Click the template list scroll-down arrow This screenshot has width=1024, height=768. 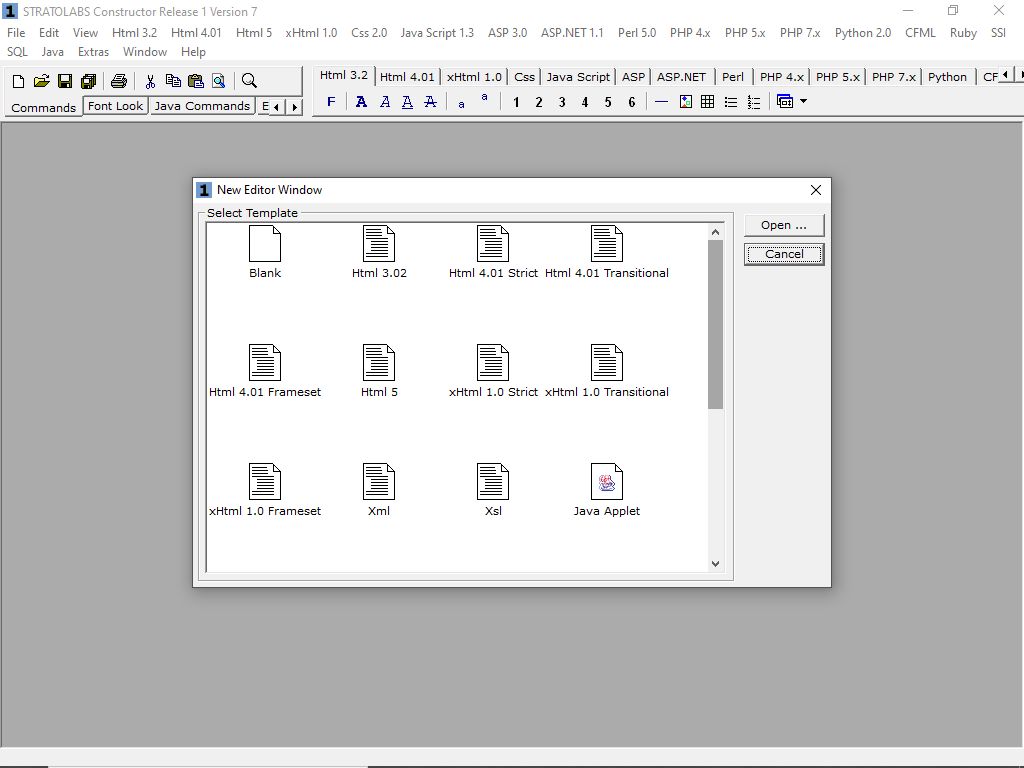click(x=715, y=564)
